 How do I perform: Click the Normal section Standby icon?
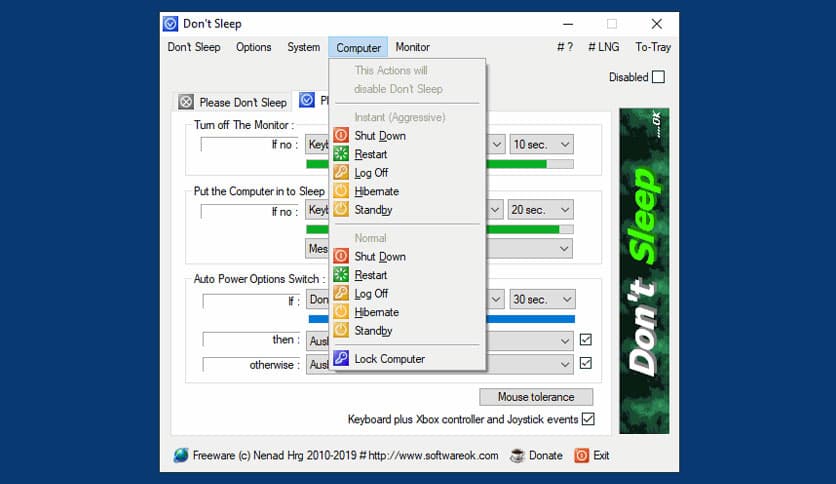(x=341, y=330)
